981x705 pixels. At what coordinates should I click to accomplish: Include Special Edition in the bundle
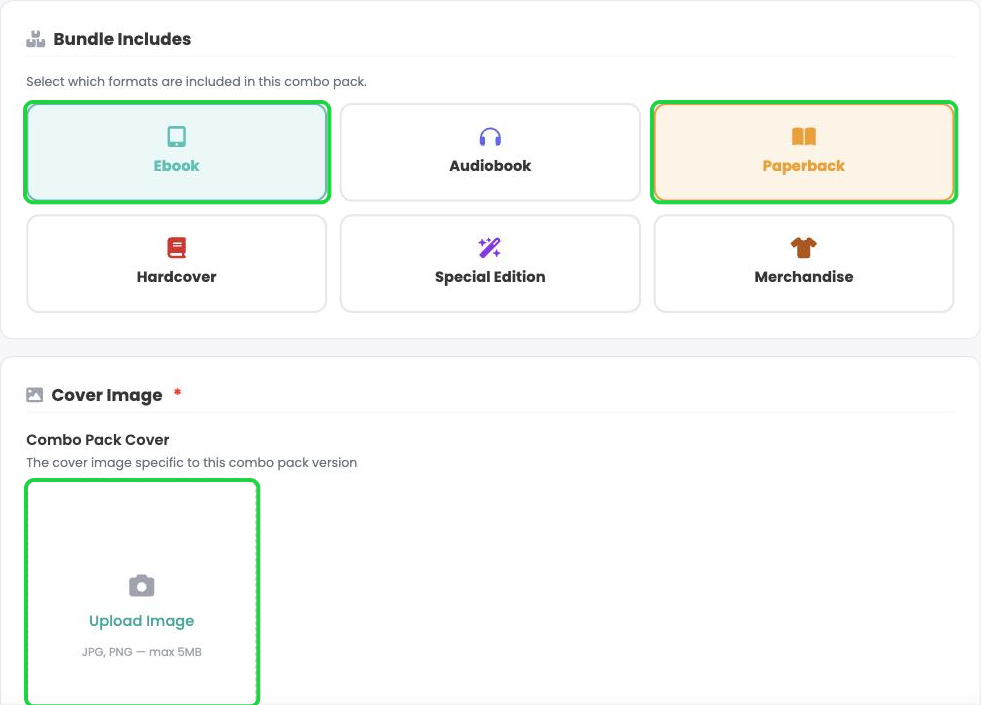490,263
